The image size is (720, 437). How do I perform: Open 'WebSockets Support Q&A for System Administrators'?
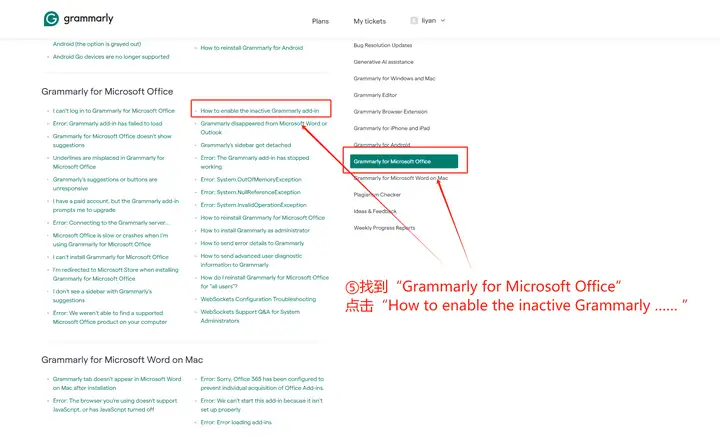(x=250, y=316)
